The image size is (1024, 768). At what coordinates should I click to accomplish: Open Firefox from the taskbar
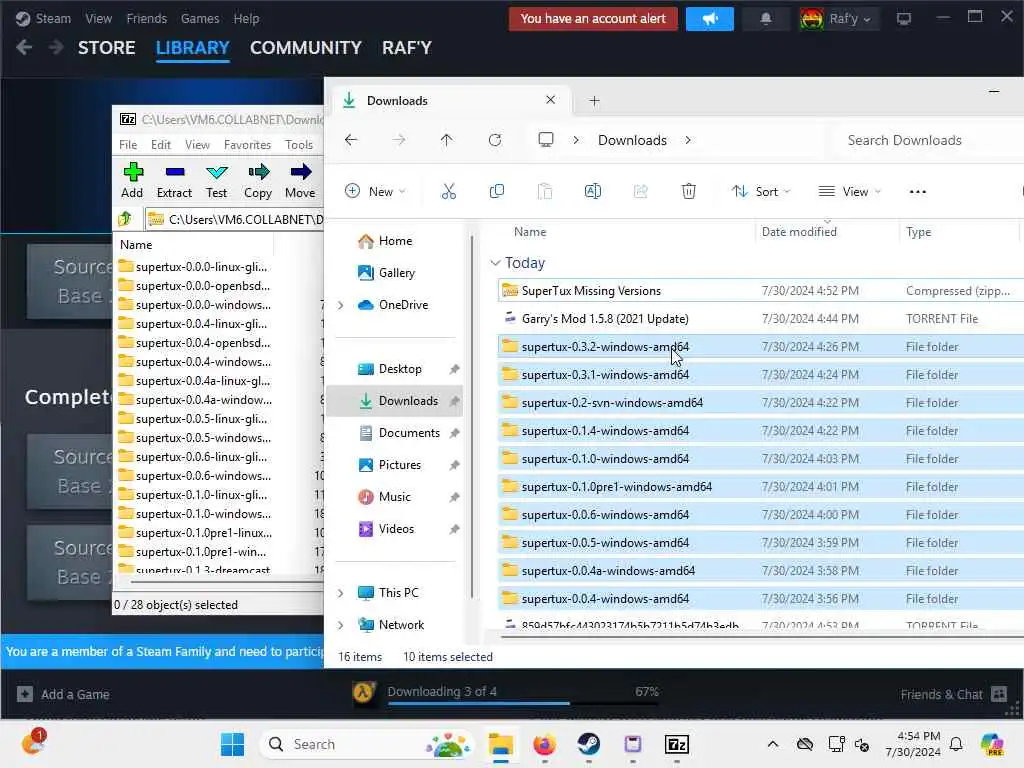pos(544,744)
